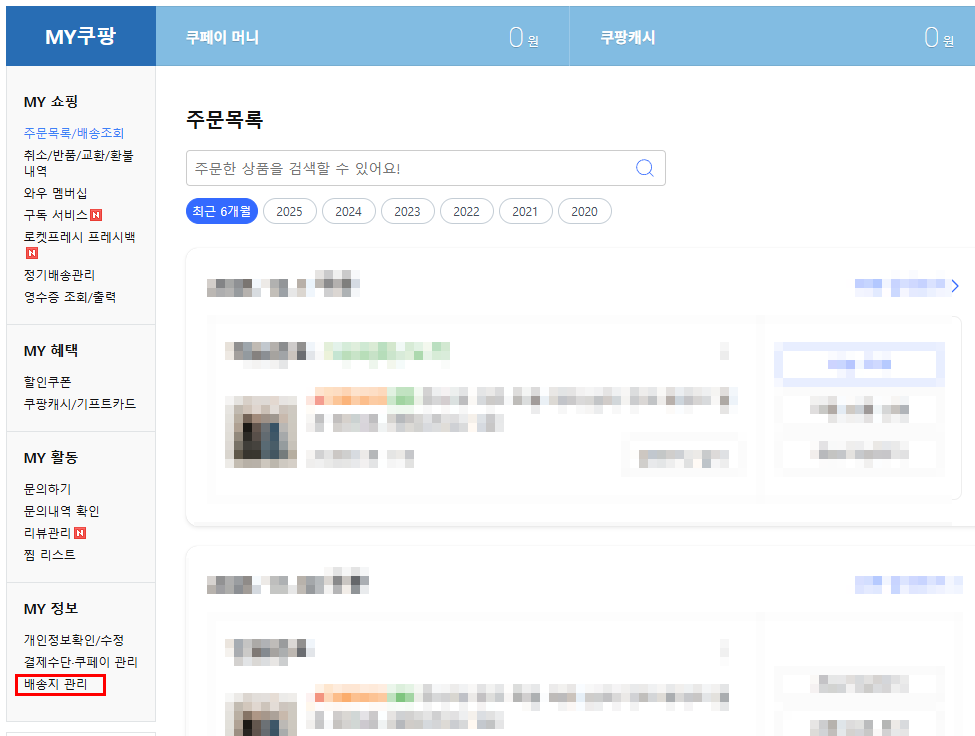Open 찜 리스트 page
Image resolution: width=975 pixels, height=736 pixels.
coord(50,554)
